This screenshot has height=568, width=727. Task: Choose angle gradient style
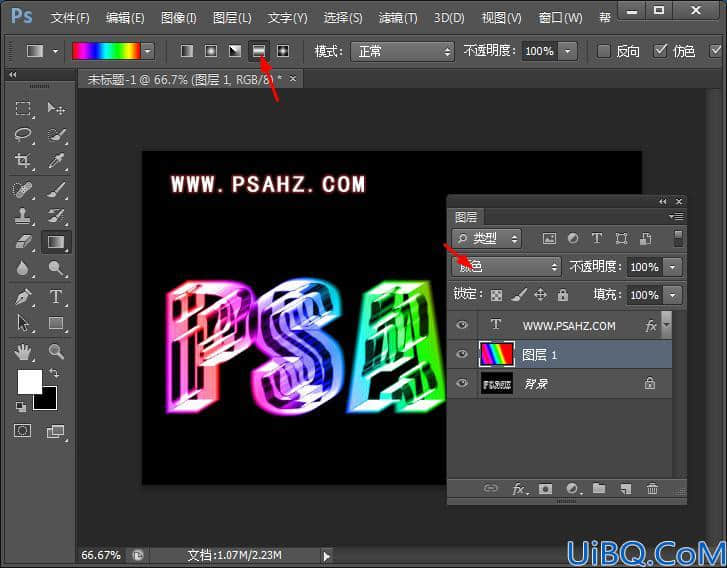(235, 51)
